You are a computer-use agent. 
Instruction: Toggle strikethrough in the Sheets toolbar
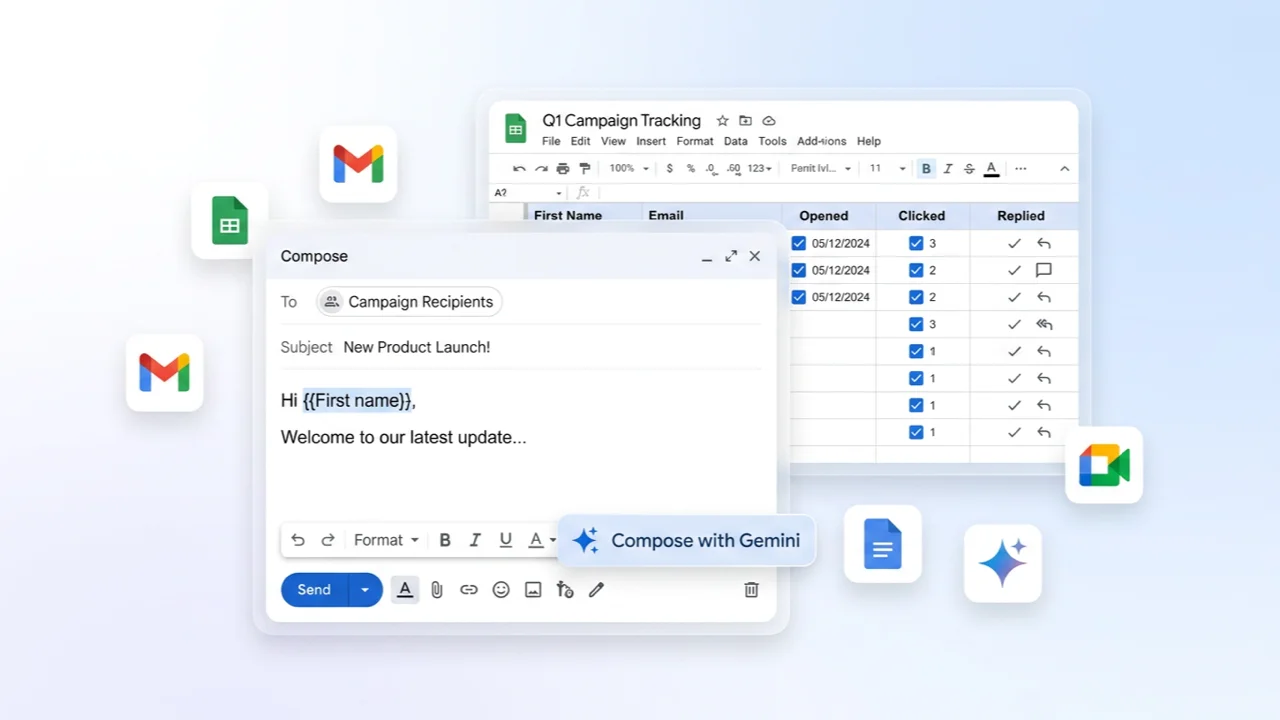(x=969, y=169)
